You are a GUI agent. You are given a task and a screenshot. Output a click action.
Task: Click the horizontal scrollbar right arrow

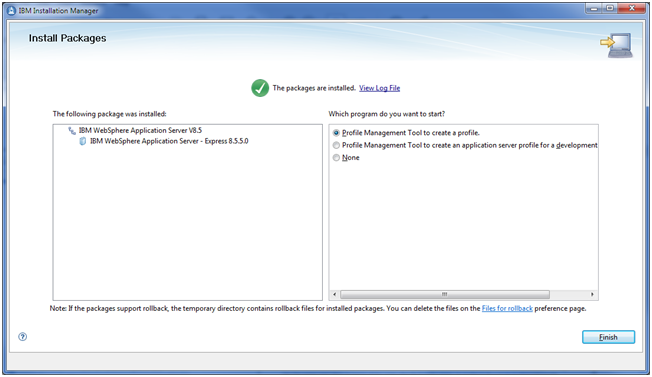tap(592, 294)
